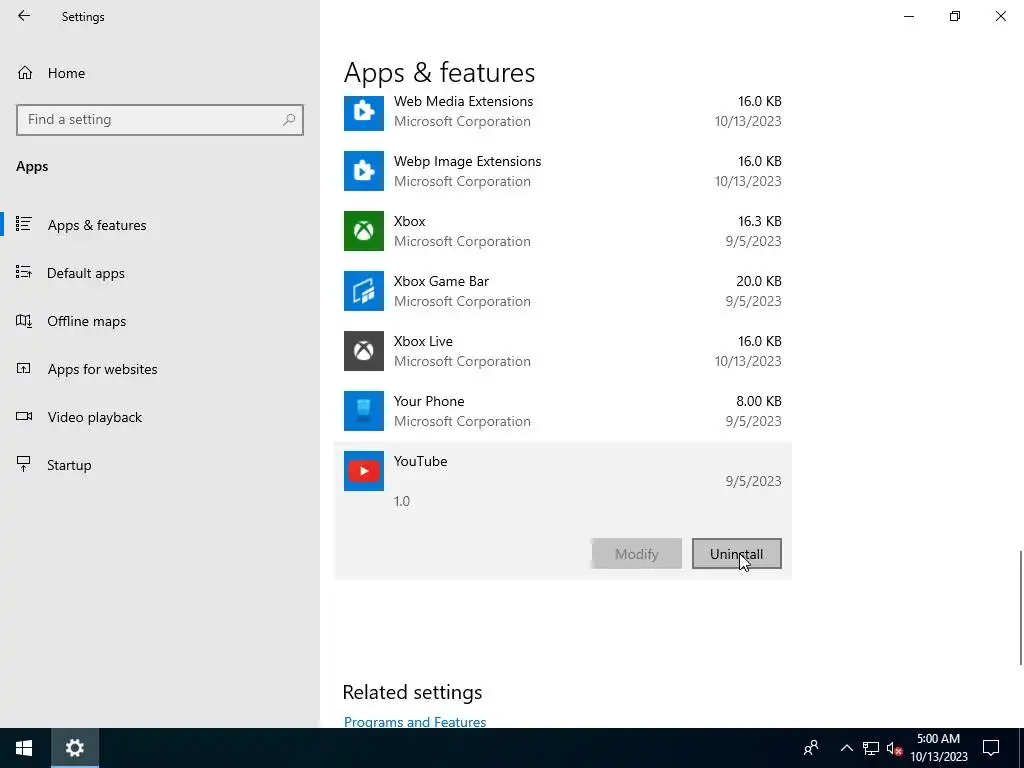1024x768 pixels.
Task: Click the Default apps icon
Action: click(x=24, y=272)
